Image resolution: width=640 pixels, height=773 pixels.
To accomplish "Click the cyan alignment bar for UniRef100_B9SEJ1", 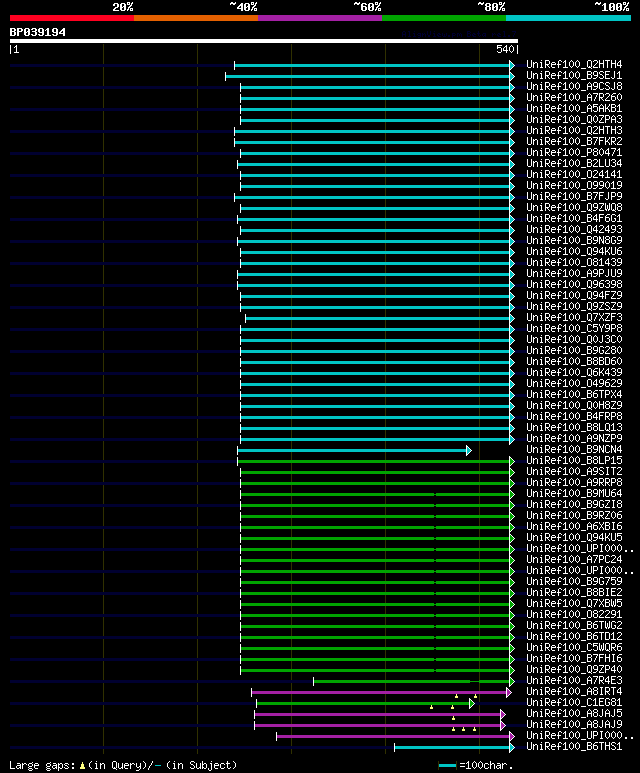I will click(x=368, y=76).
